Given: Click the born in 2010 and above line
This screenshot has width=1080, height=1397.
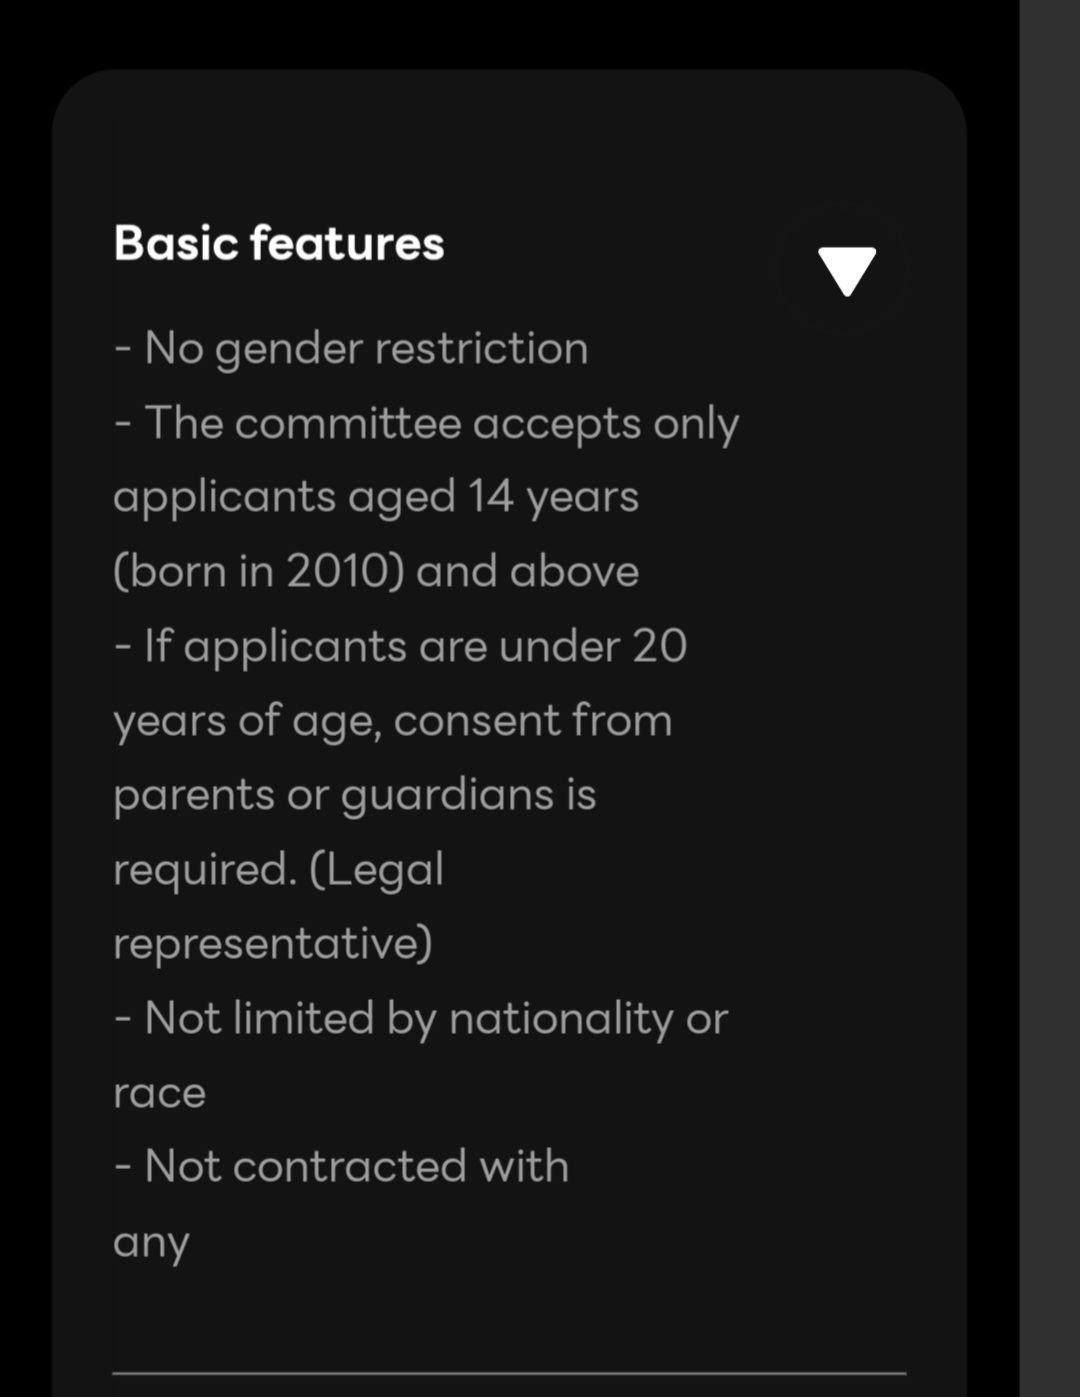Looking at the screenshot, I should click(376, 571).
